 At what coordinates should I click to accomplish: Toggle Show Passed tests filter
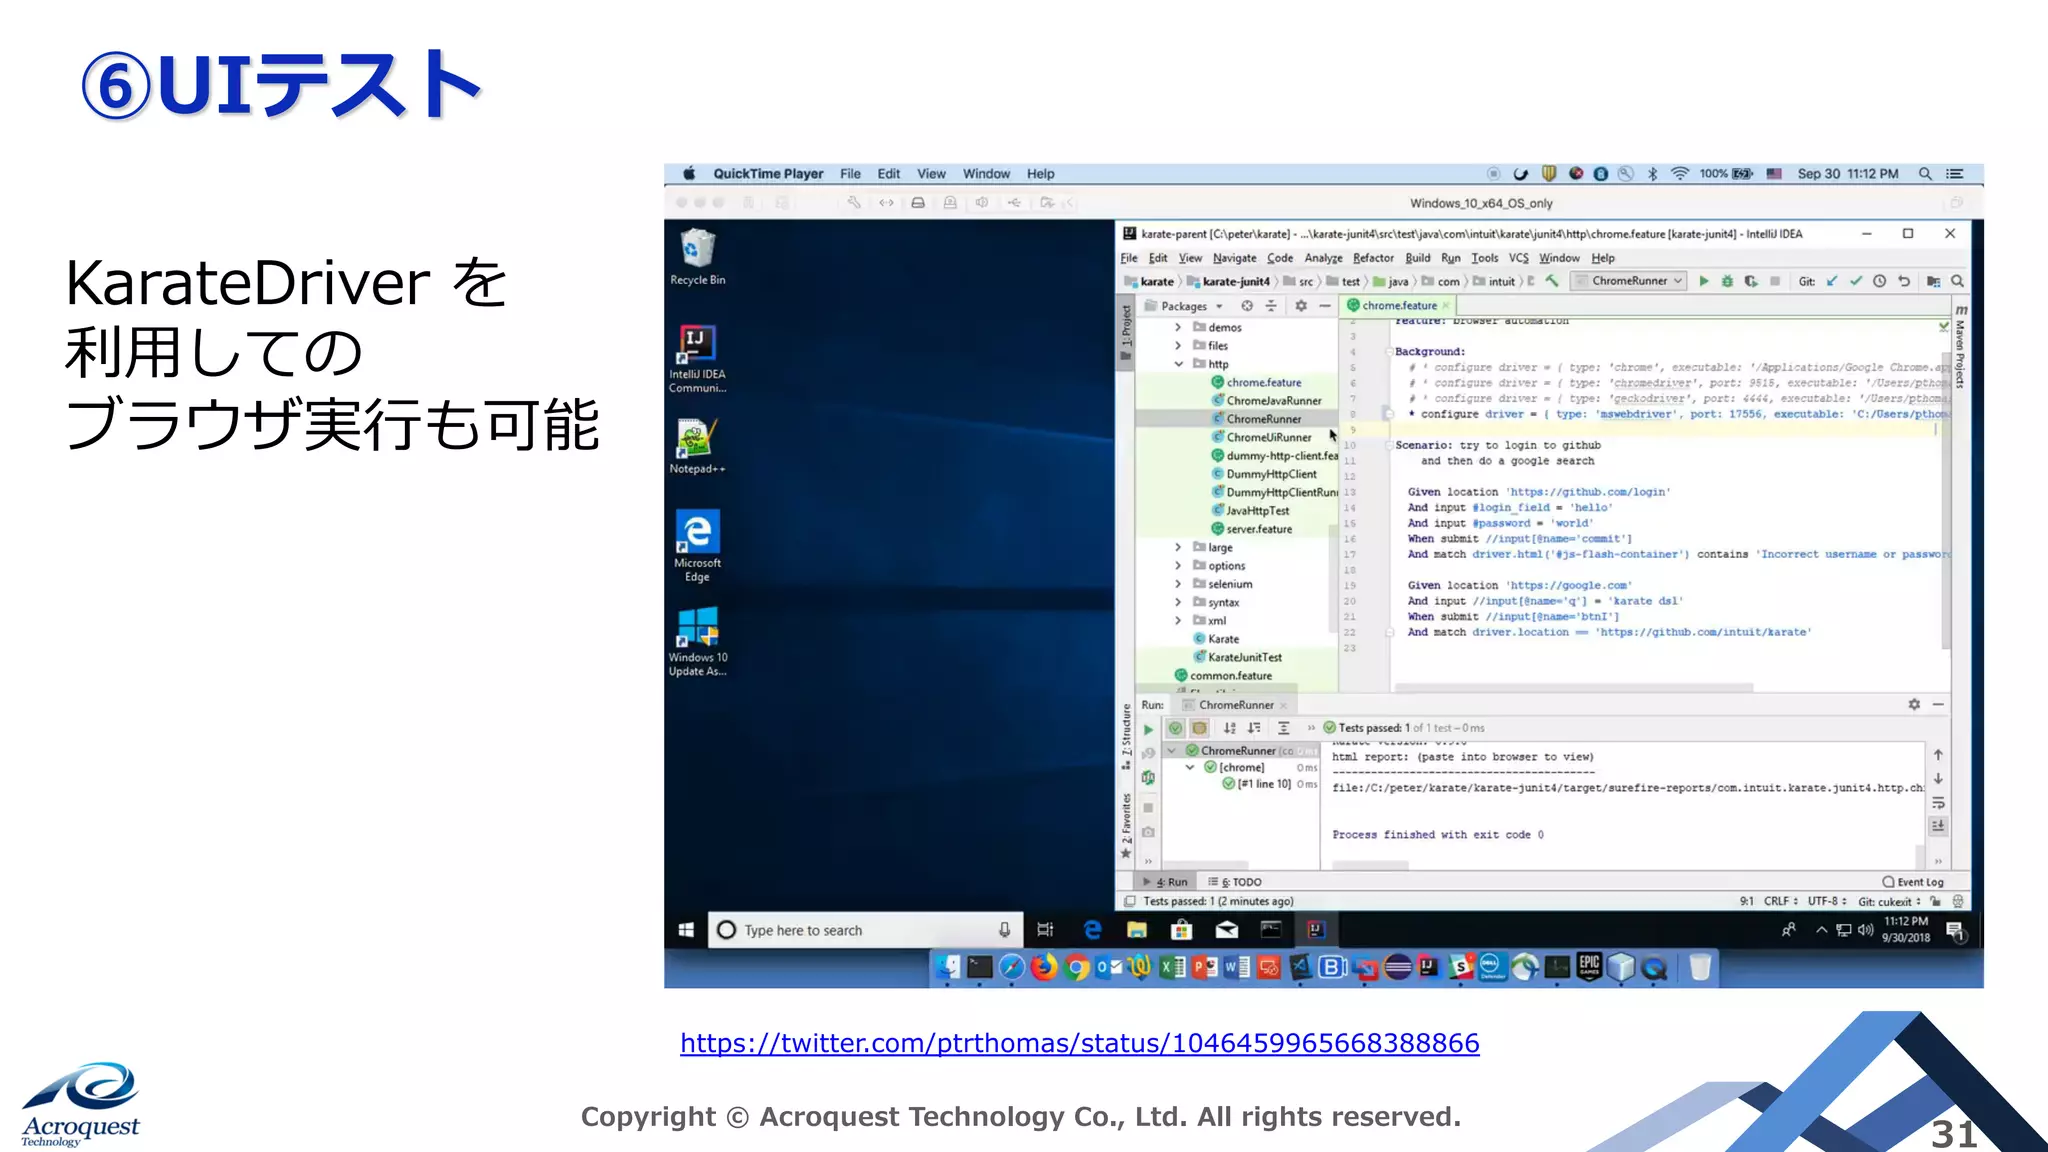pos(1176,728)
